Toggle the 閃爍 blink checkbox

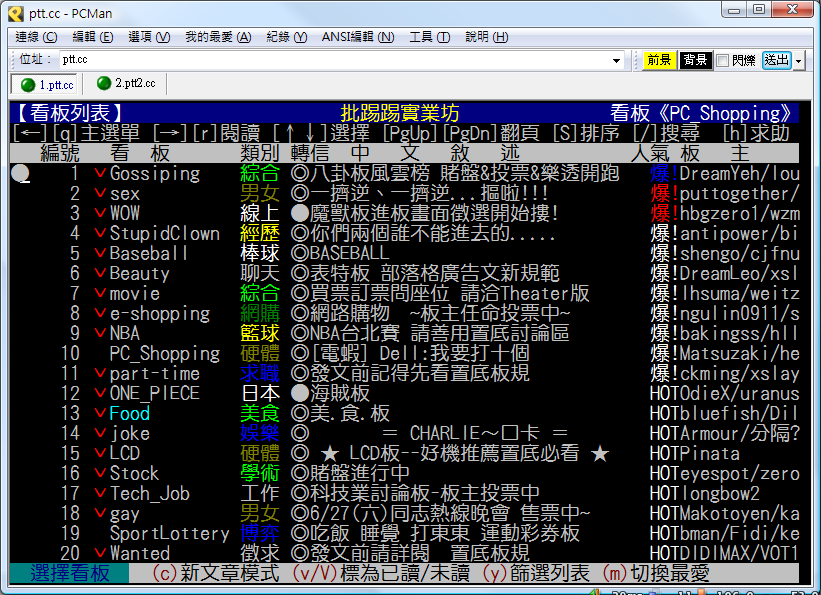pos(723,60)
